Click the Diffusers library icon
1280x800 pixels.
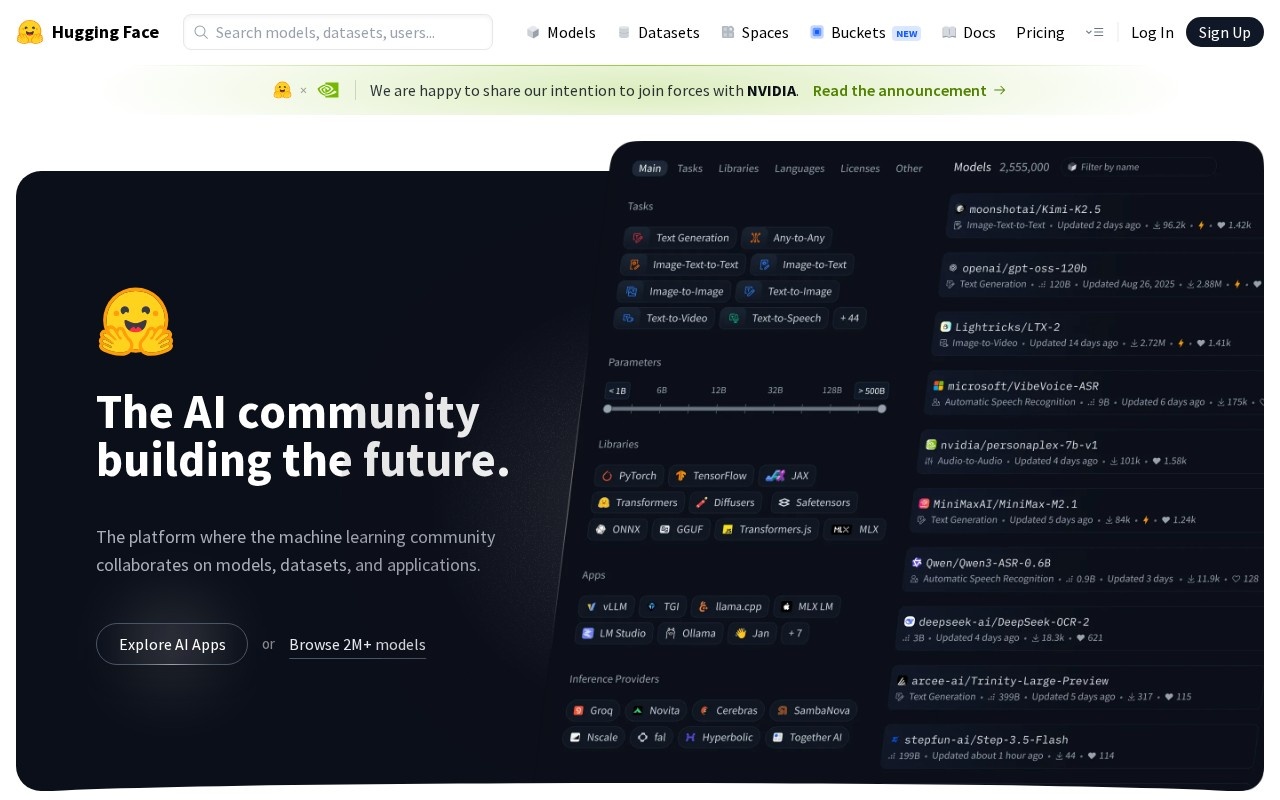coord(702,503)
